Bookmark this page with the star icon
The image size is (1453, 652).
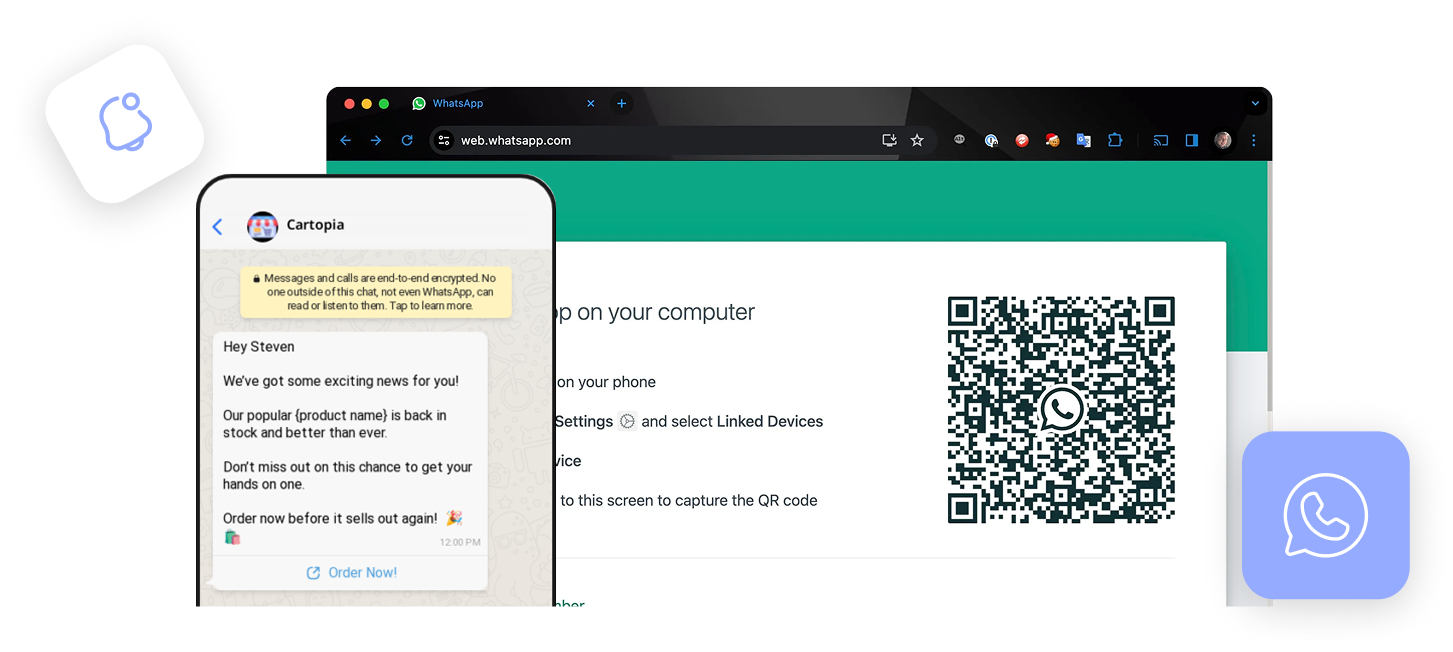coord(917,141)
